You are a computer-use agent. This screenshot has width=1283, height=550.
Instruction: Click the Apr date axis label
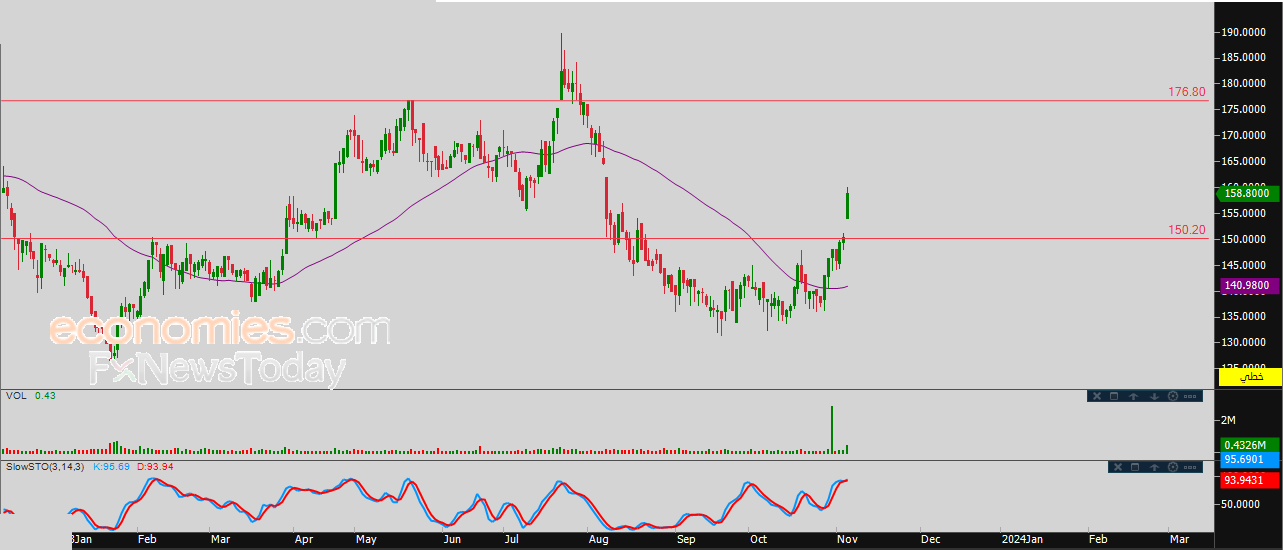(304, 539)
